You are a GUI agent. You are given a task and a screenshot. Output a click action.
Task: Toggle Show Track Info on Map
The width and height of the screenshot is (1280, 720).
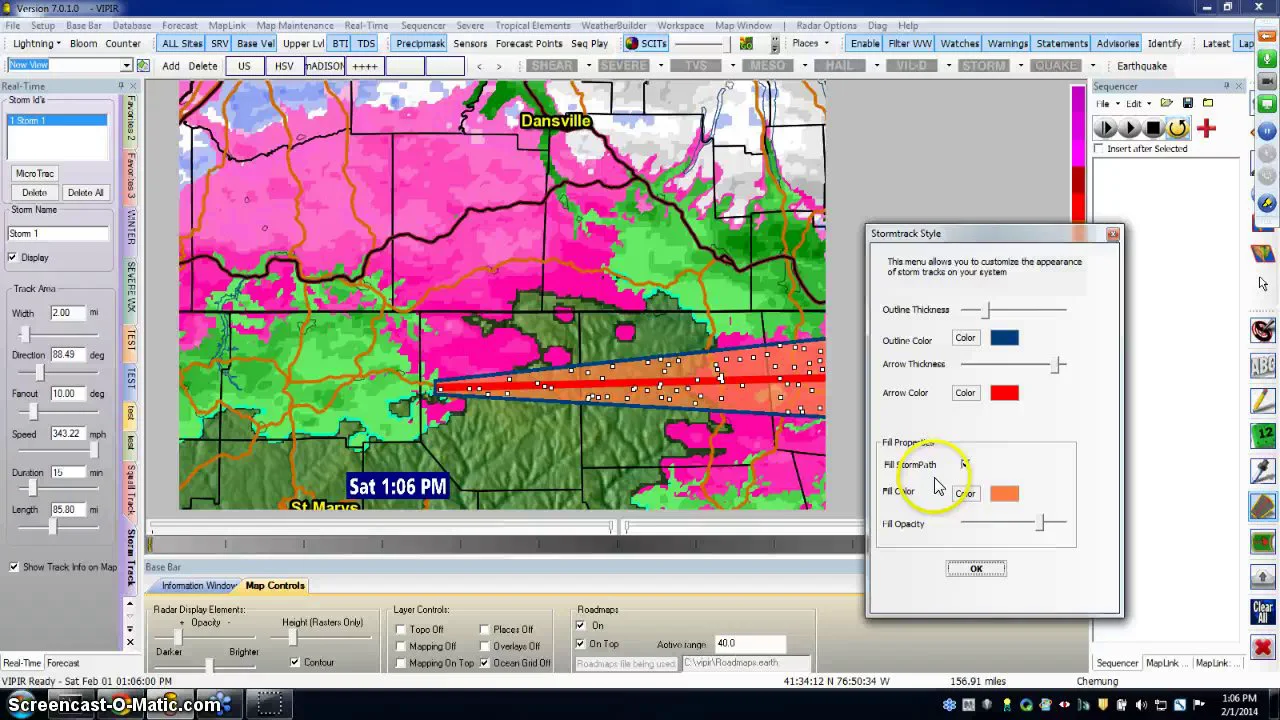pyautogui.click(x=14, y=567)
